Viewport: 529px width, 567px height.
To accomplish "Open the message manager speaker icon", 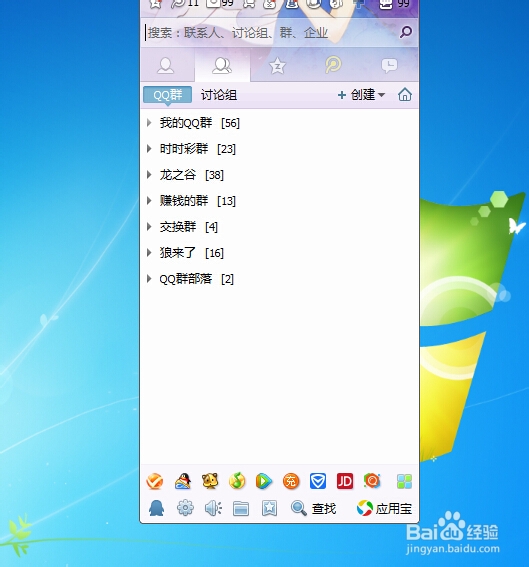I will [213, 508].
